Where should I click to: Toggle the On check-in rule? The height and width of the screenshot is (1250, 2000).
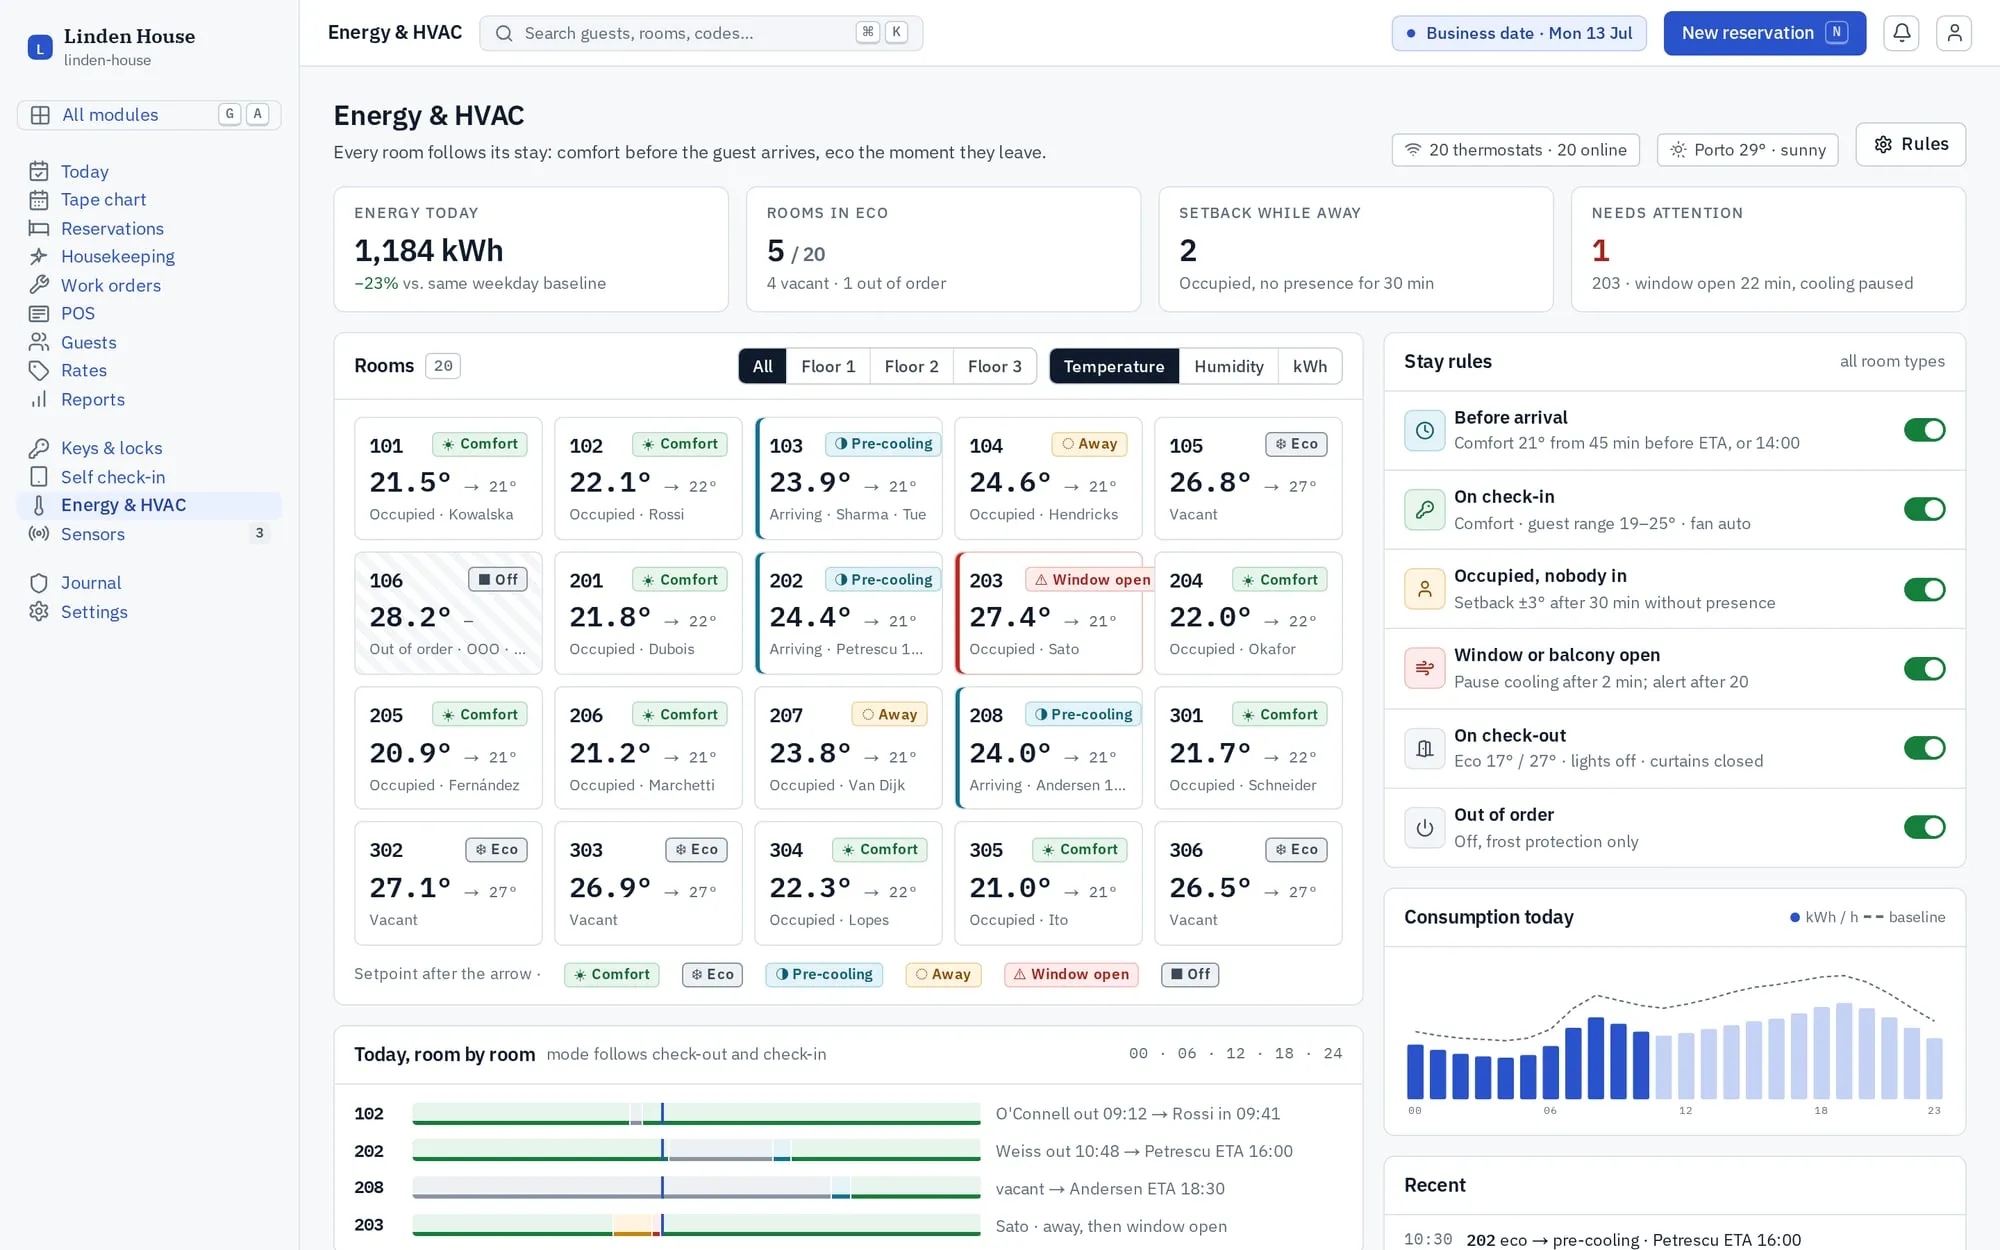tap(1924, 509)
